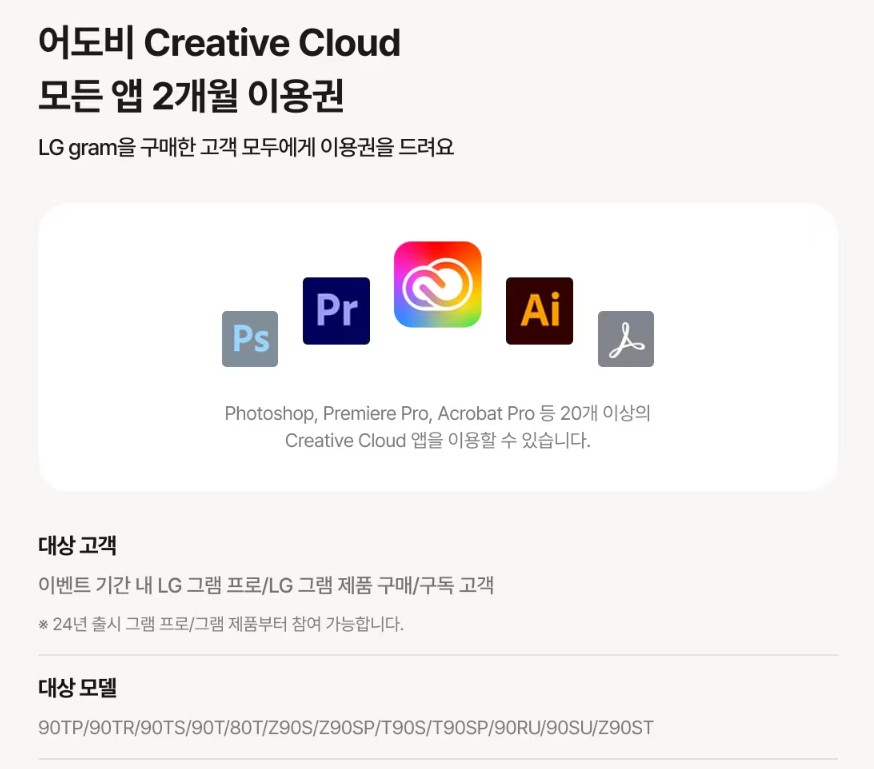Click the line 'Creative Cloud 앱을 이용할 수 있습니다.'
Viewport: 874px width, 769px height.
coord(438,441)
